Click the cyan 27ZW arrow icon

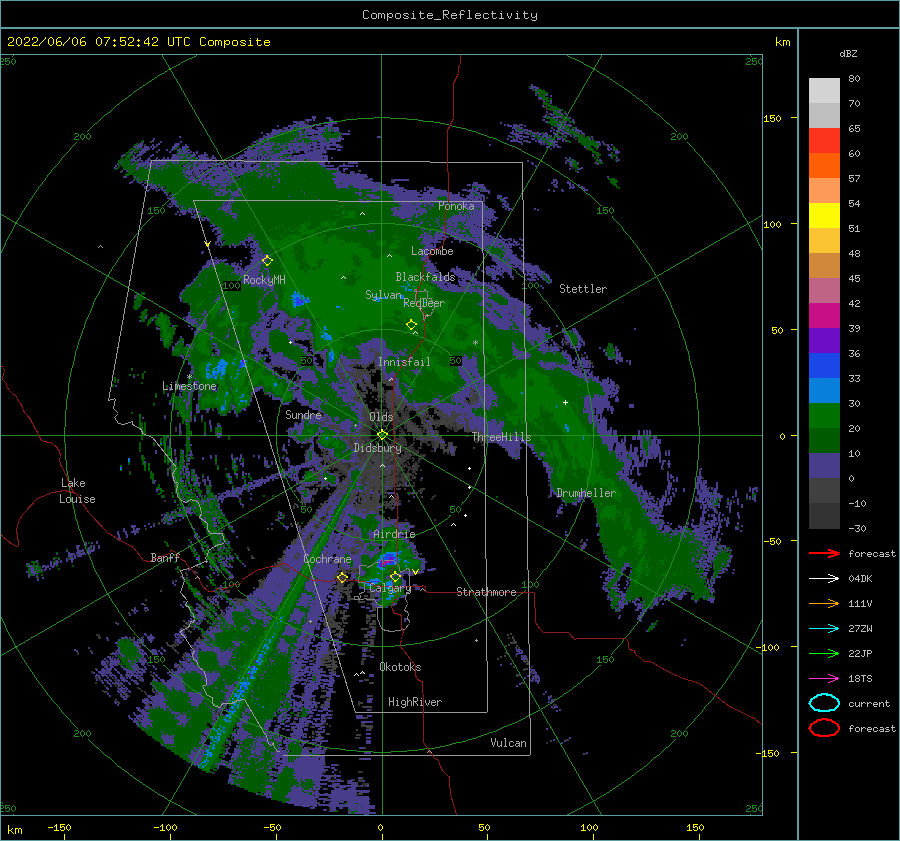pos(824,629)
